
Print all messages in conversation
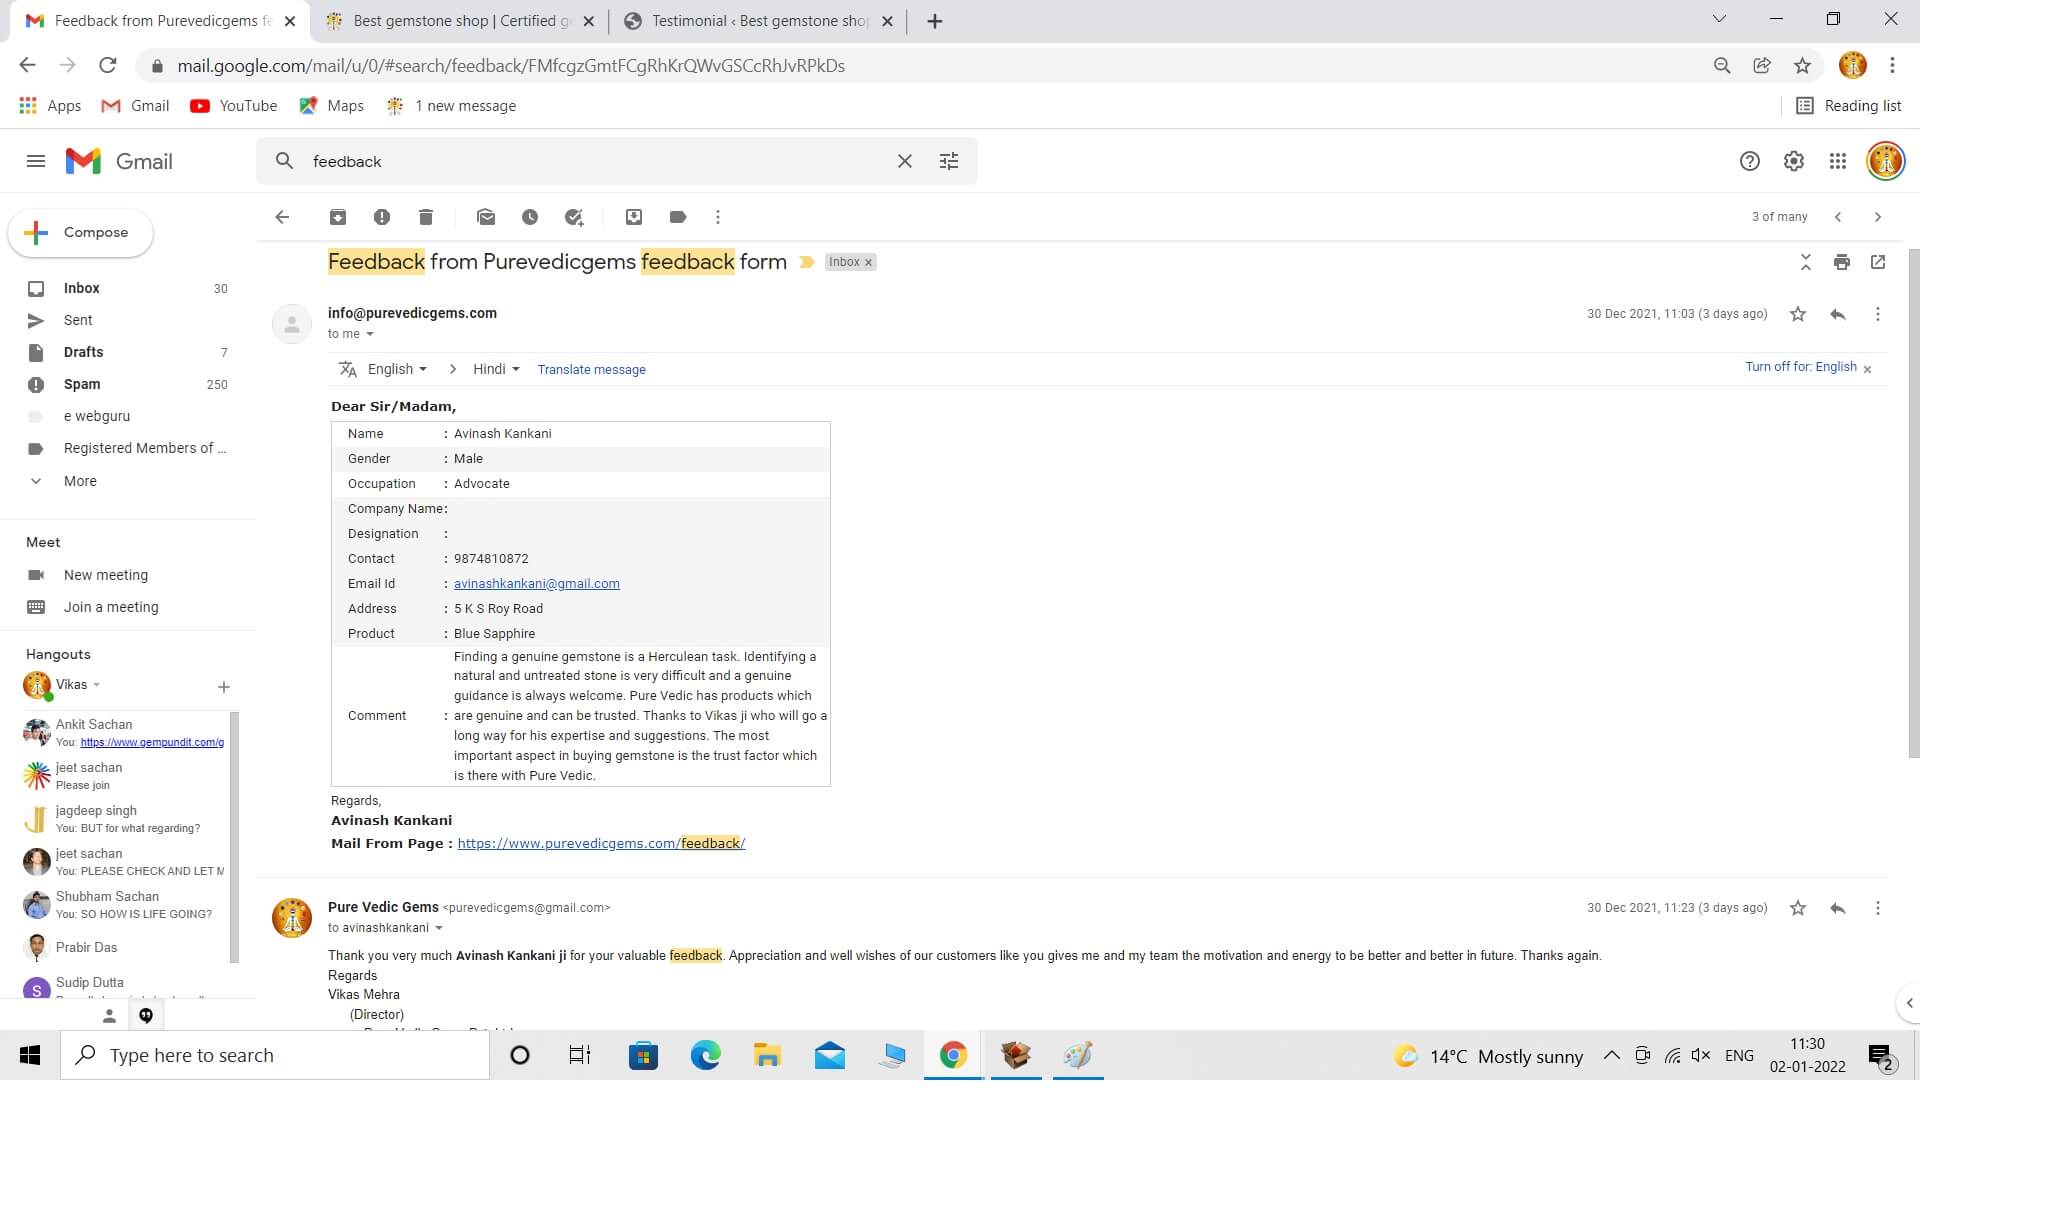(x=1842, y=262)
